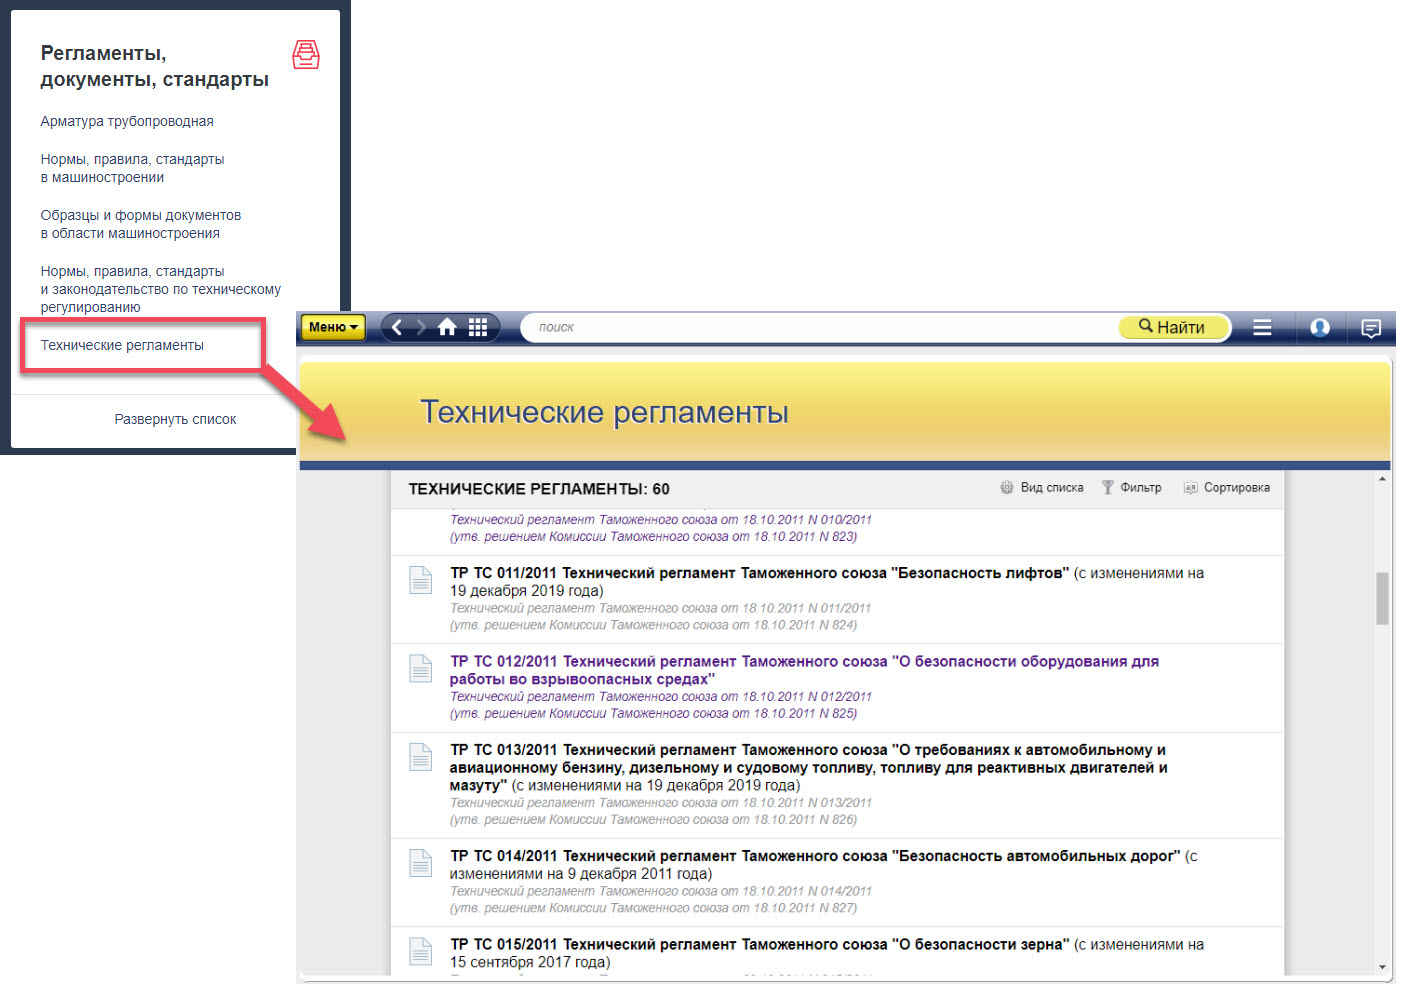This screenshot has height=996, width=1414.
Task: Open the Сортировка control
Action: click(x=1226, y=488)
